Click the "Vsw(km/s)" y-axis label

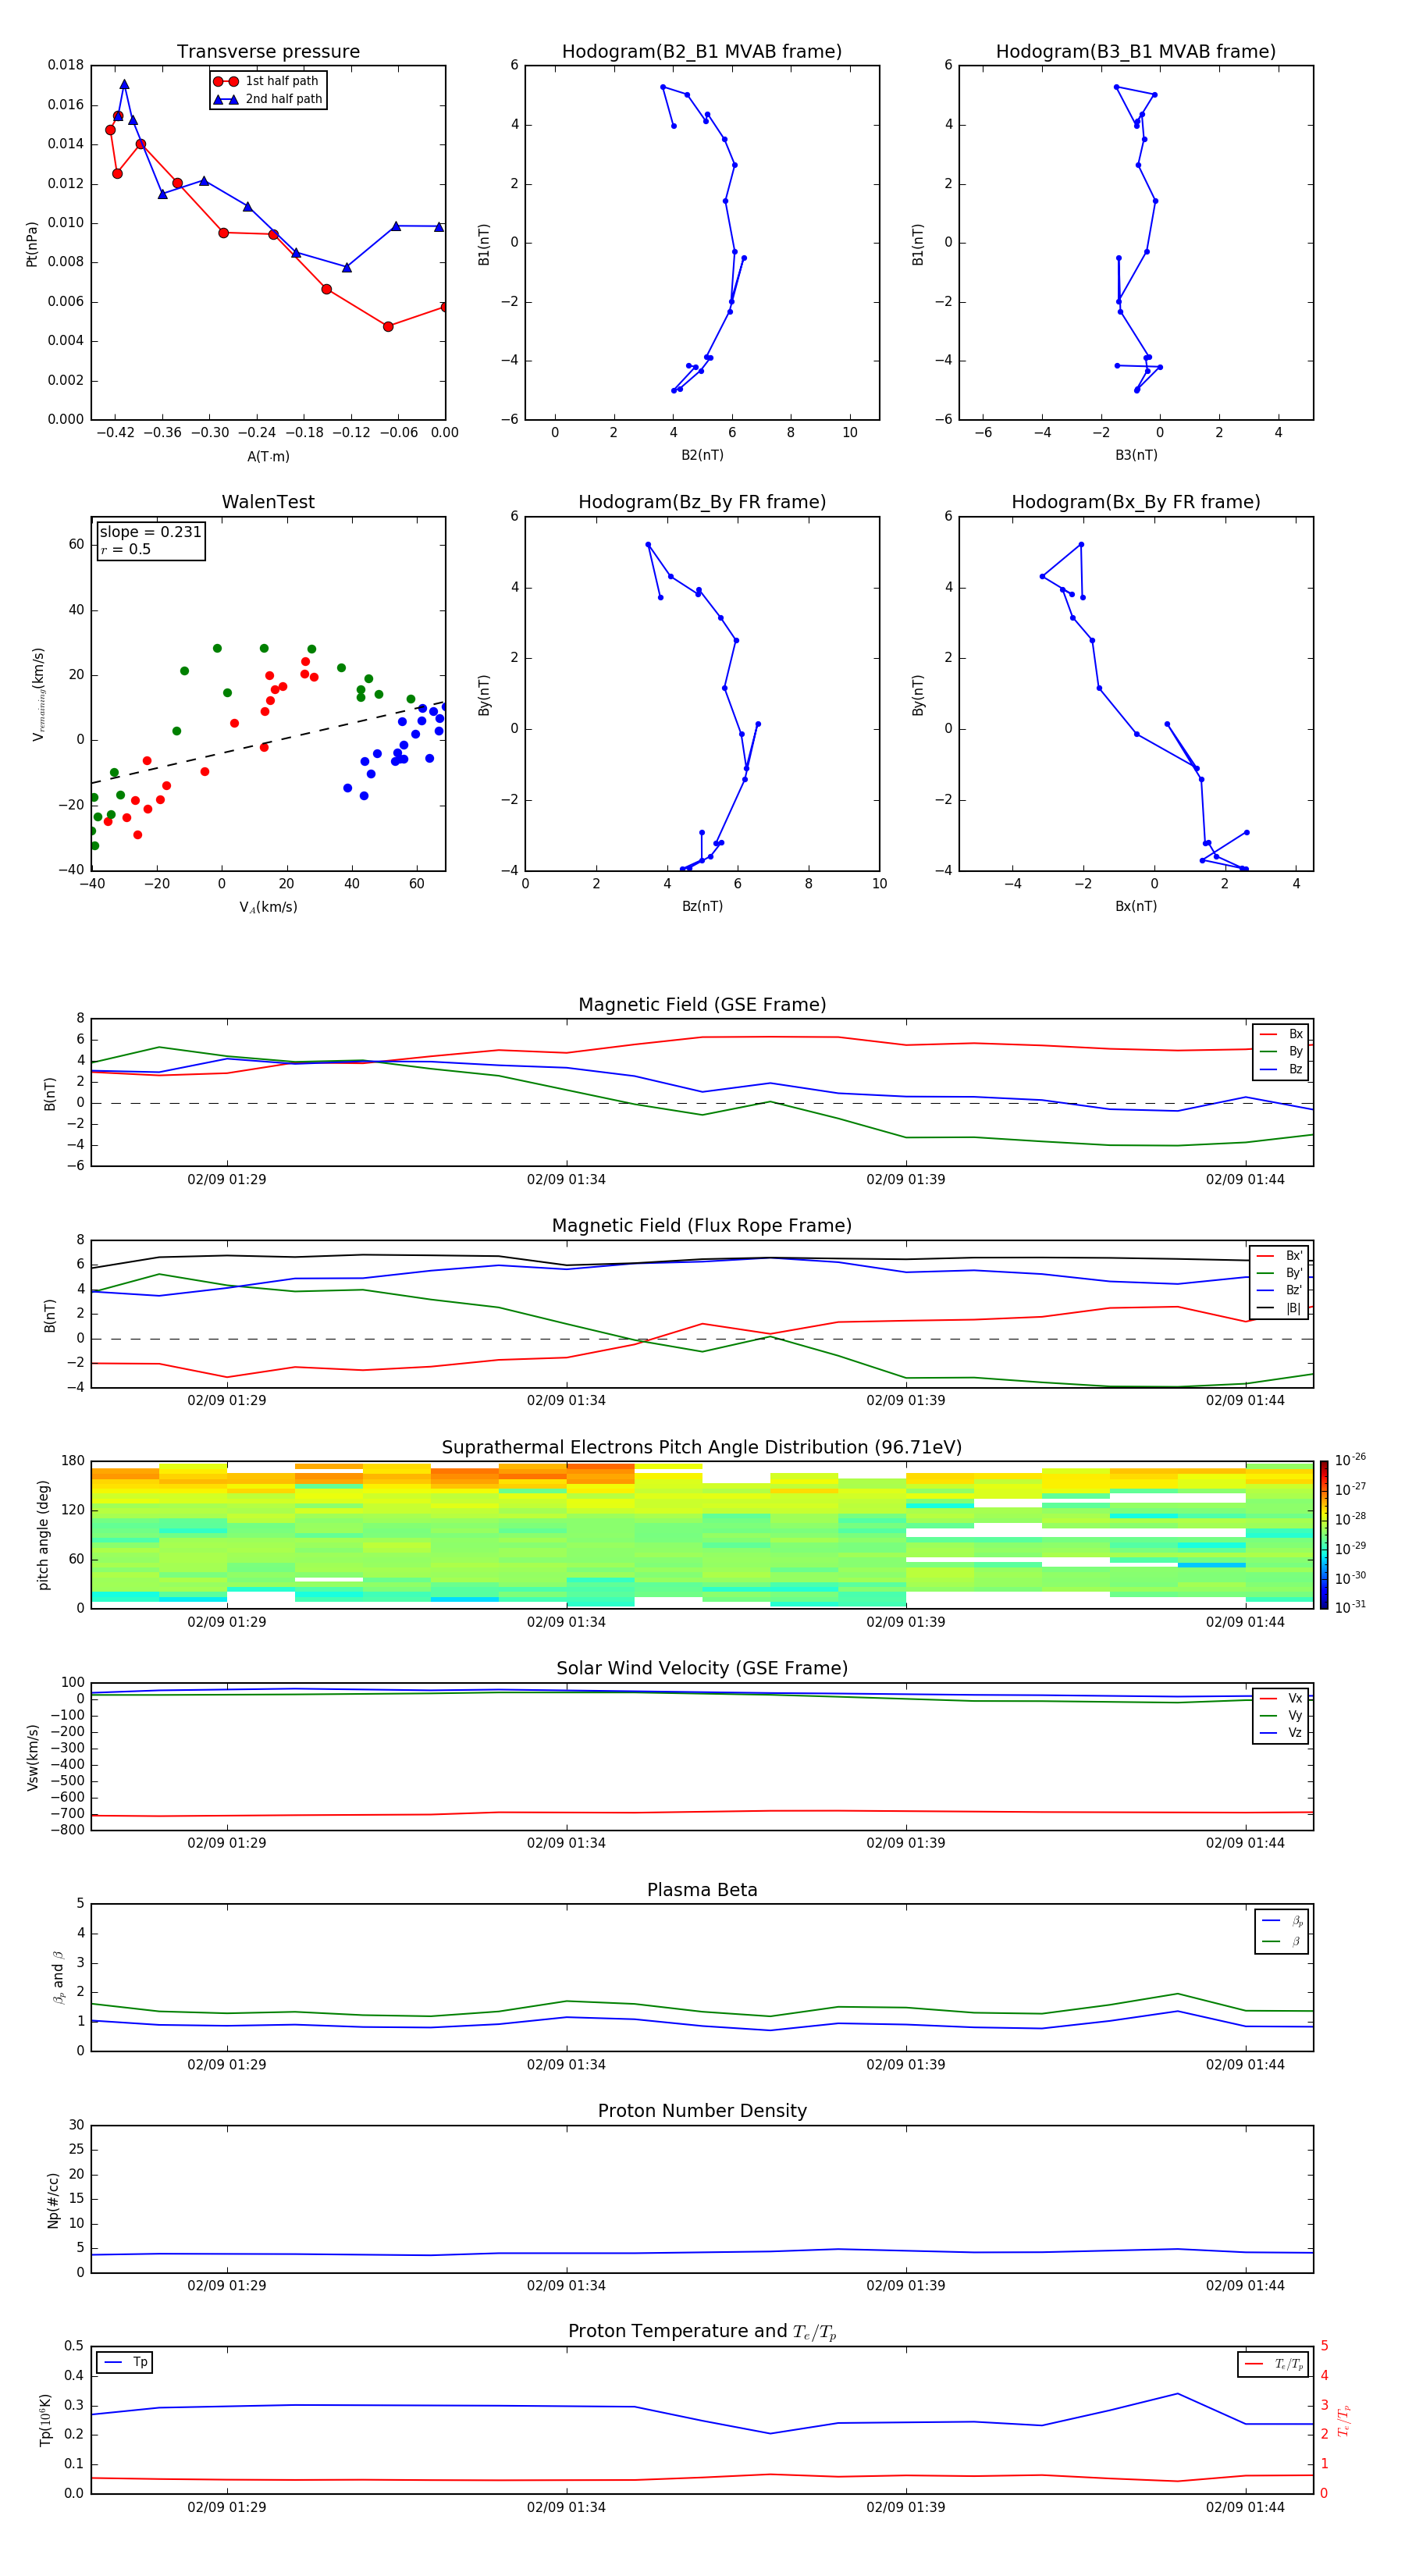point(33,1757)
